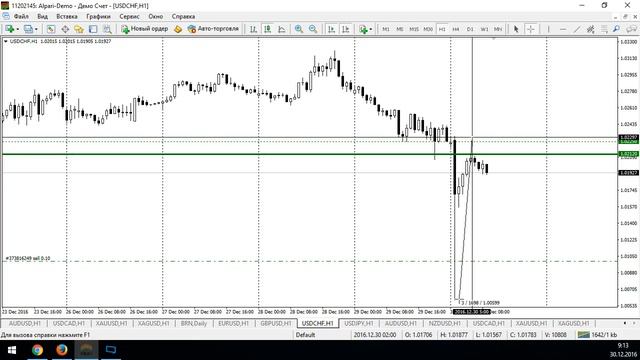Open the Terminal panel icon

pyautogui.click(x=93, y=29)
